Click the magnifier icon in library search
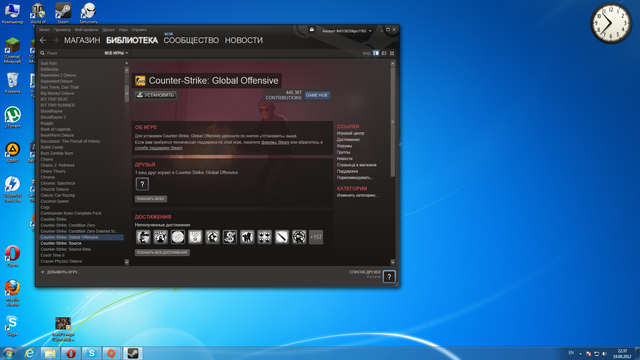640x360 pixels. pyautogui.click(x=42, y=53)
